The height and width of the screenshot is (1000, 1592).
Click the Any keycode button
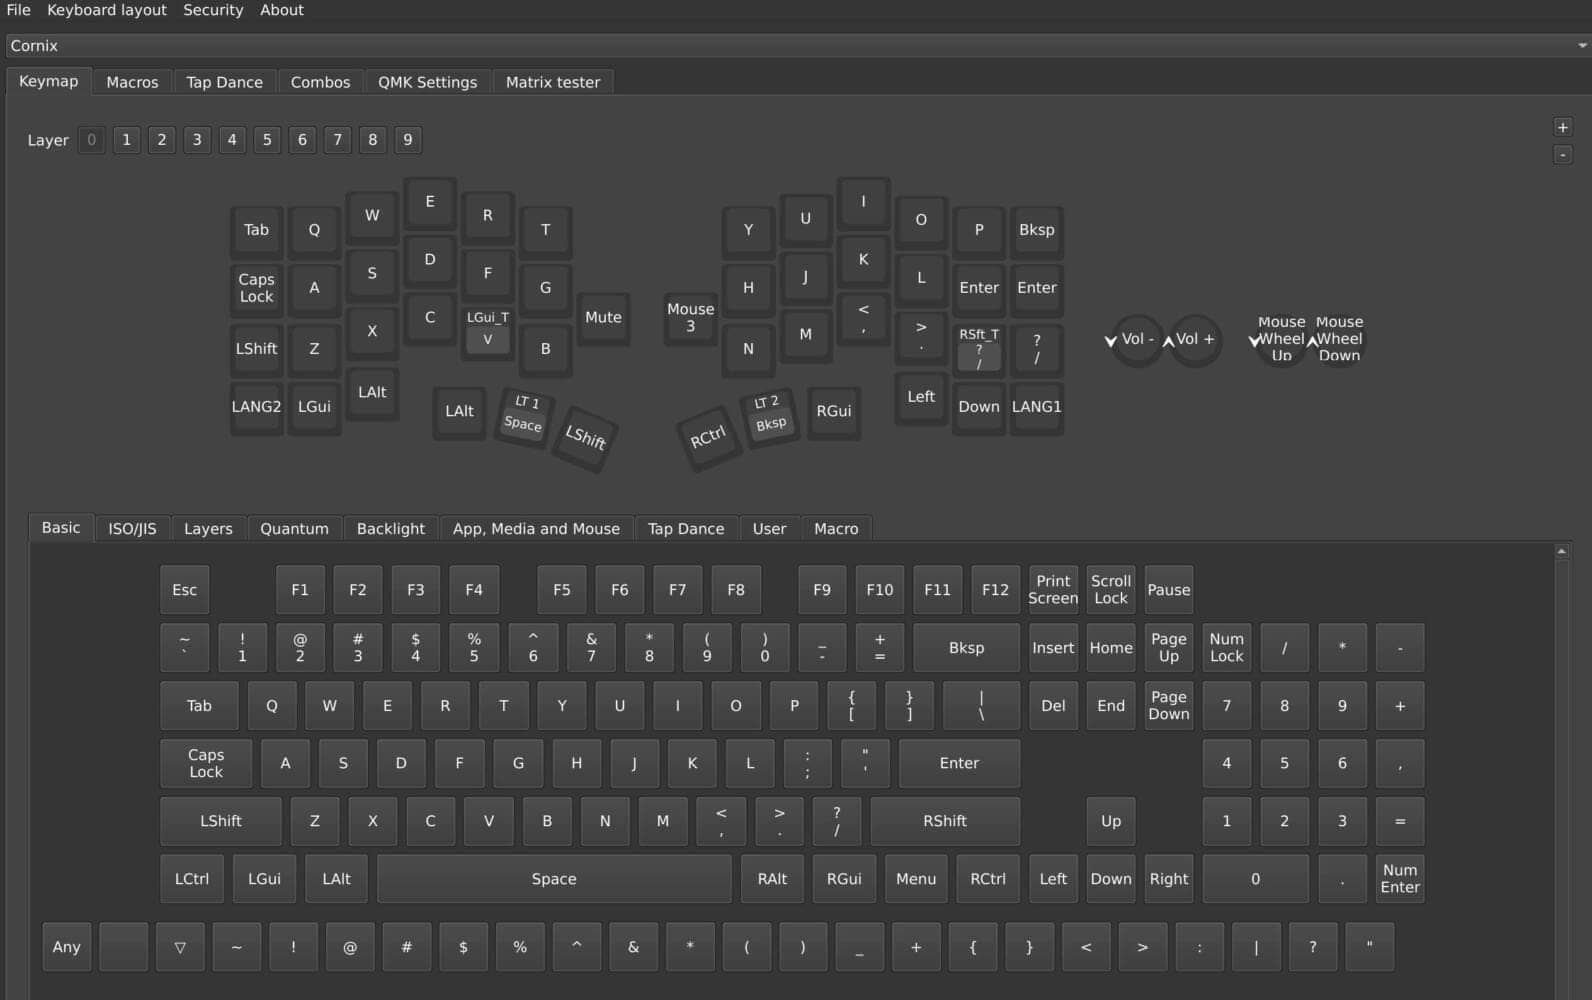pyautogui.click(x=67, y=947)
